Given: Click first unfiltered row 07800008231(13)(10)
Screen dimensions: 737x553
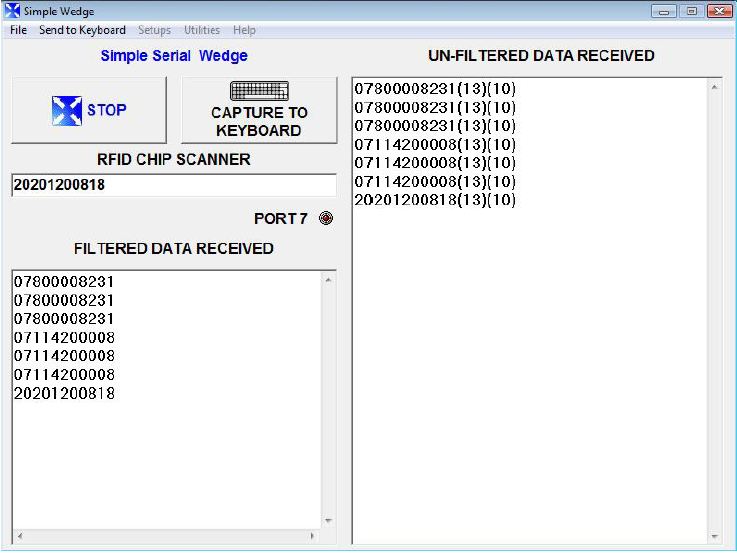Looking at the screenshot, I should click(435, 88).
